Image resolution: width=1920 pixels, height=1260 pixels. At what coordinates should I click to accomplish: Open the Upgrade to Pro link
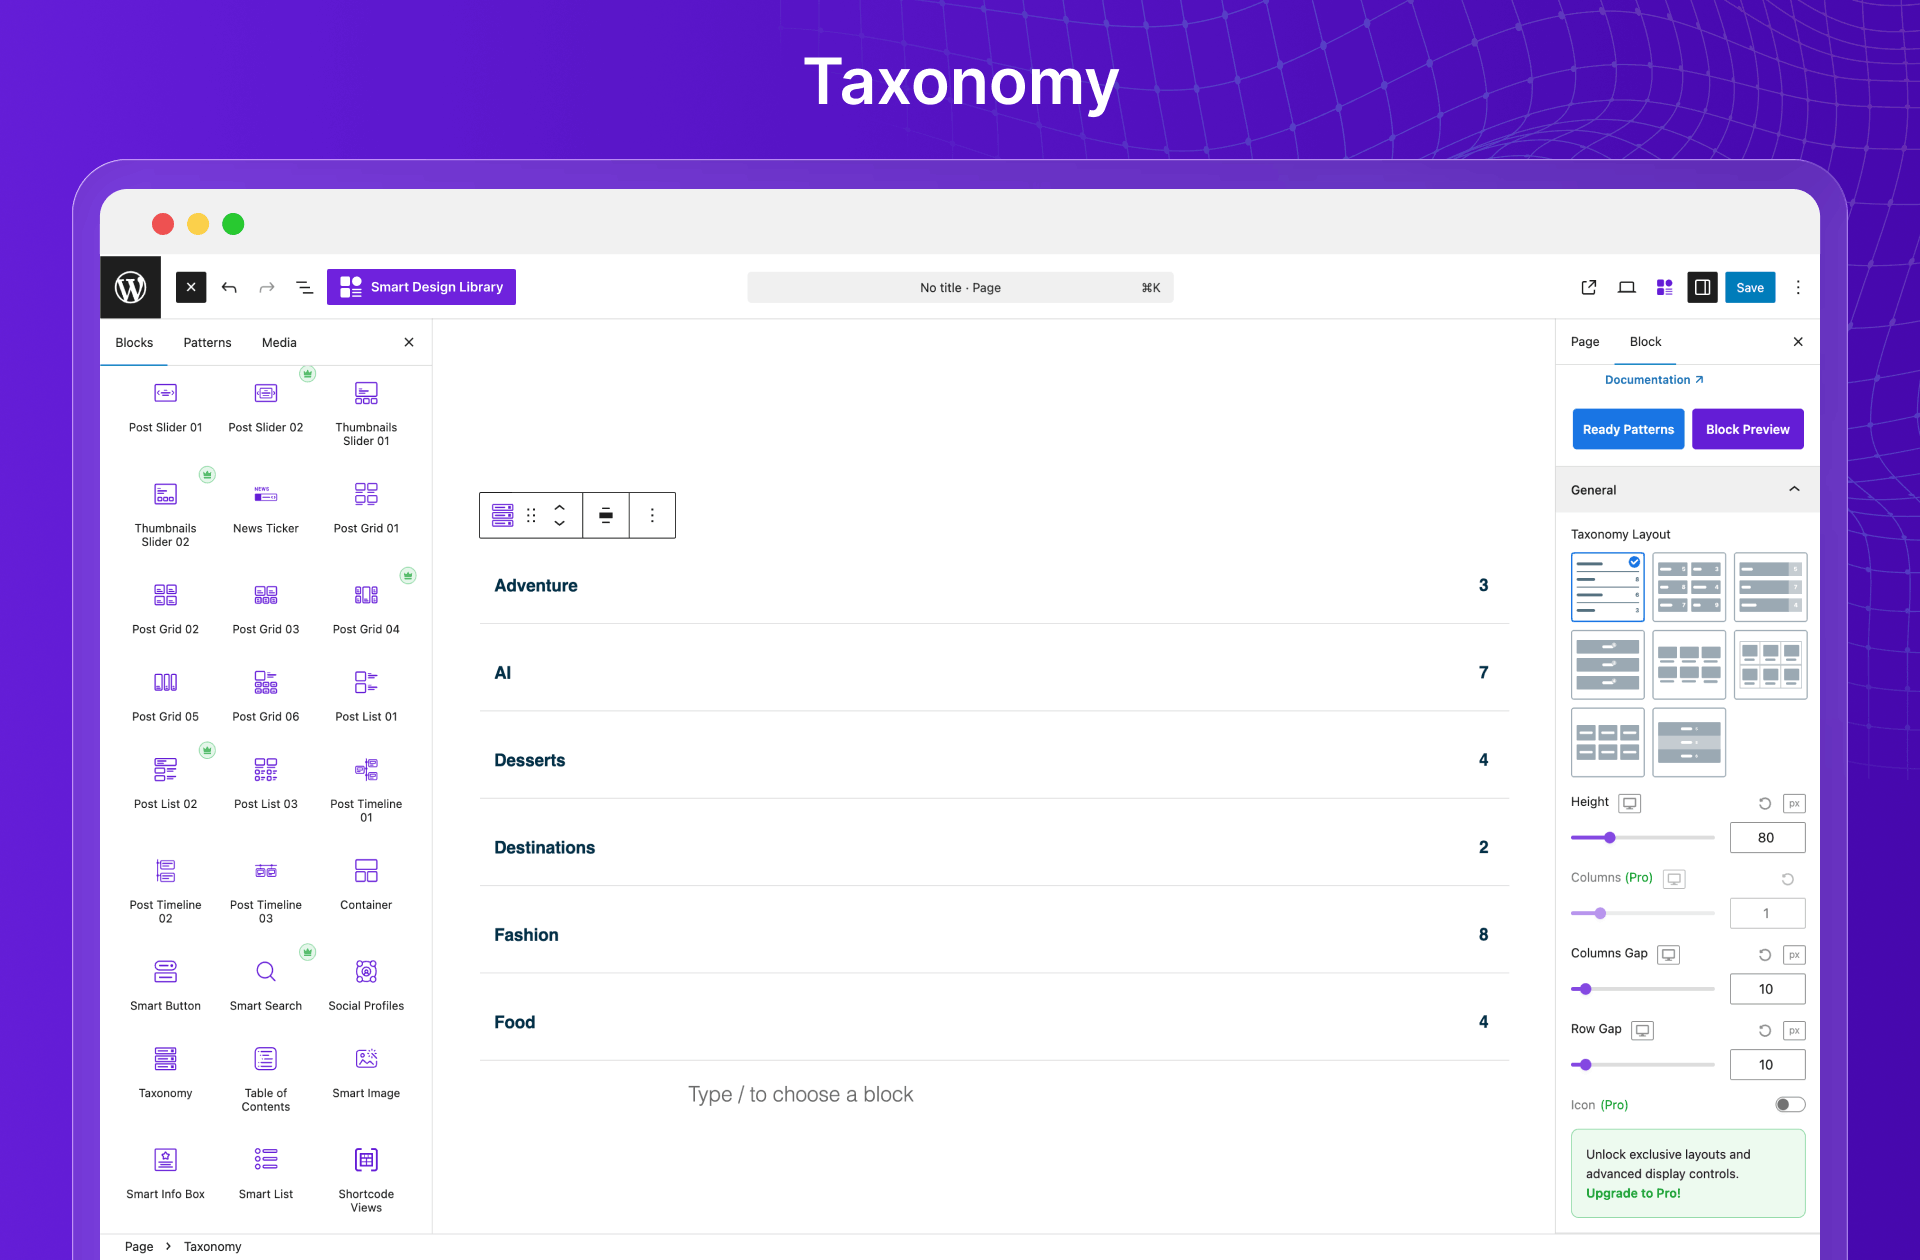tap(1632, 1193)
